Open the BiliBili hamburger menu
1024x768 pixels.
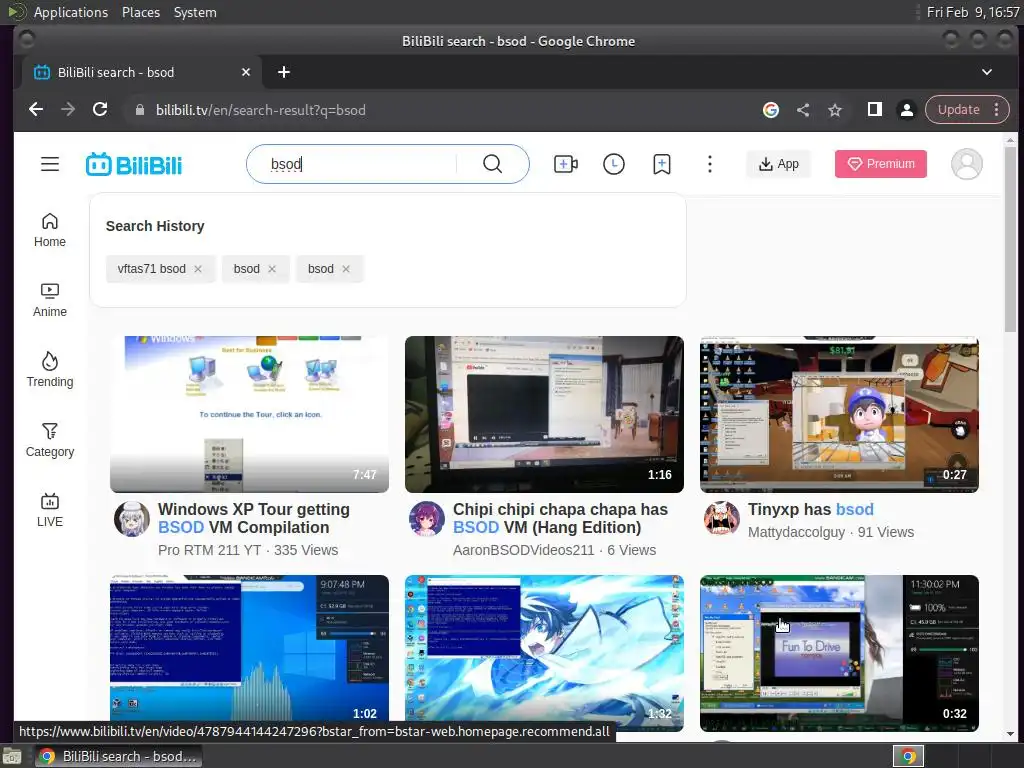pos(50,164)
